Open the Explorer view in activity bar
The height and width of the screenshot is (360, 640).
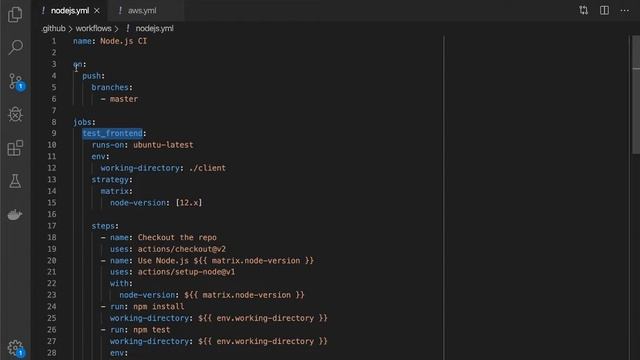pos(15,14)
